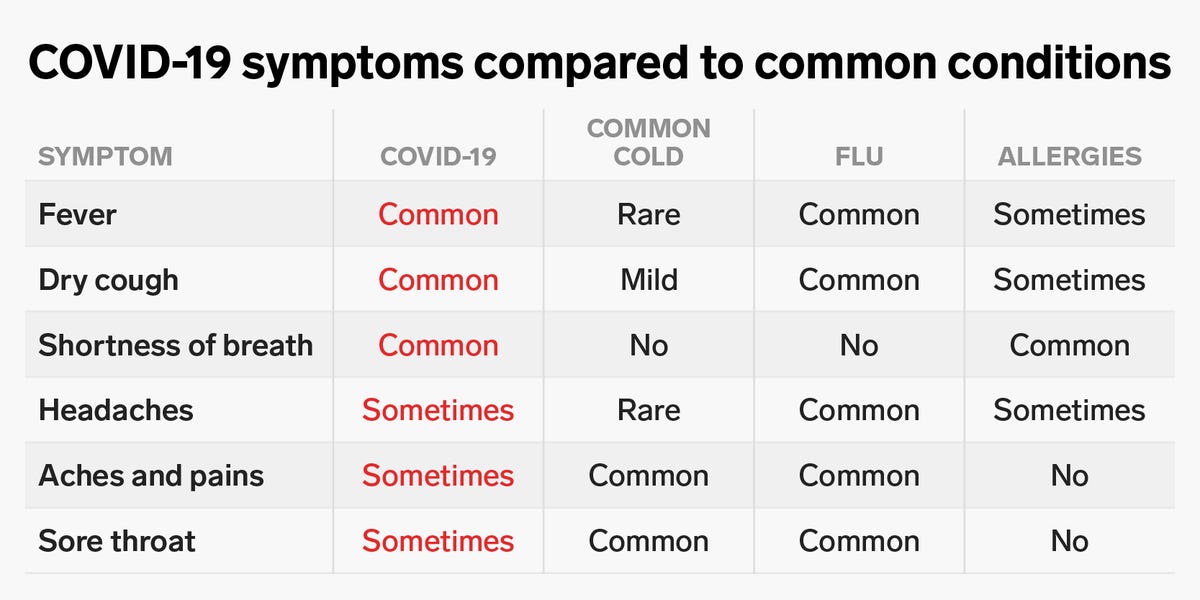Select the COMMON COLD column header
1200x600 pixels.
tap(649, 142)
